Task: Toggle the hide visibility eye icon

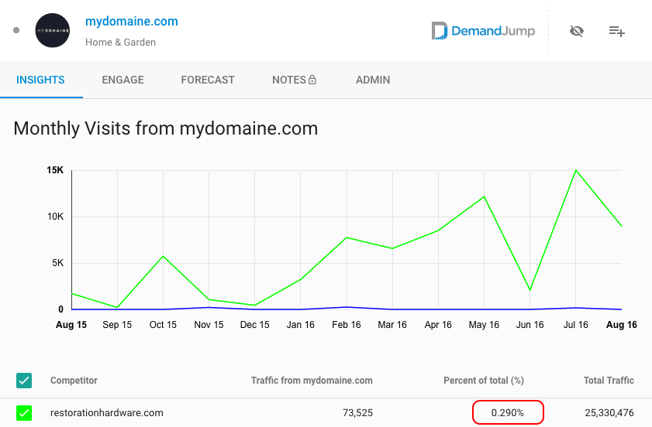Action: (x=576, y=31)
